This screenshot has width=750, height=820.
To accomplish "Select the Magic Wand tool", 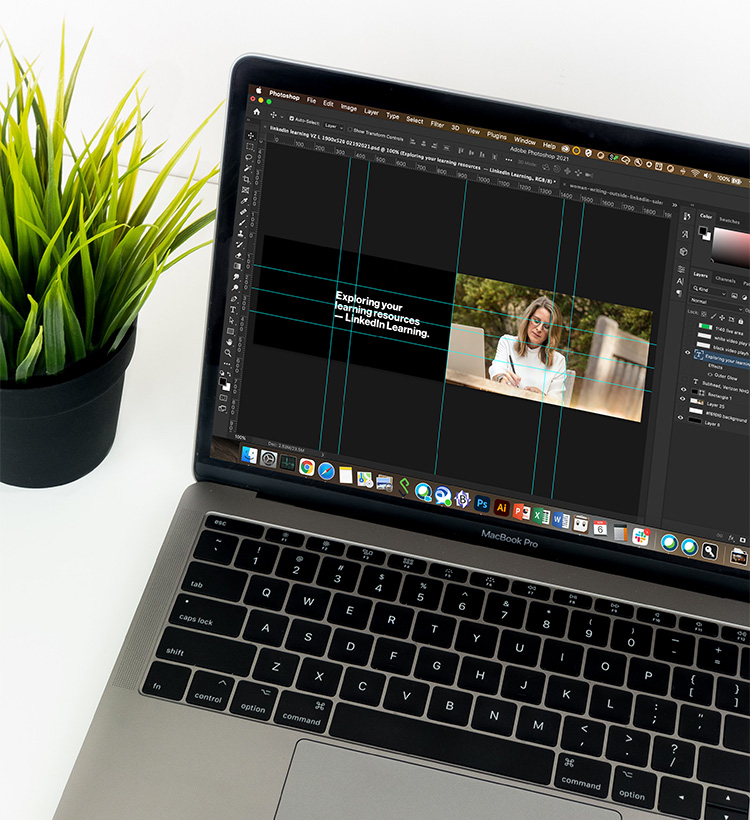I will (247, 168).
